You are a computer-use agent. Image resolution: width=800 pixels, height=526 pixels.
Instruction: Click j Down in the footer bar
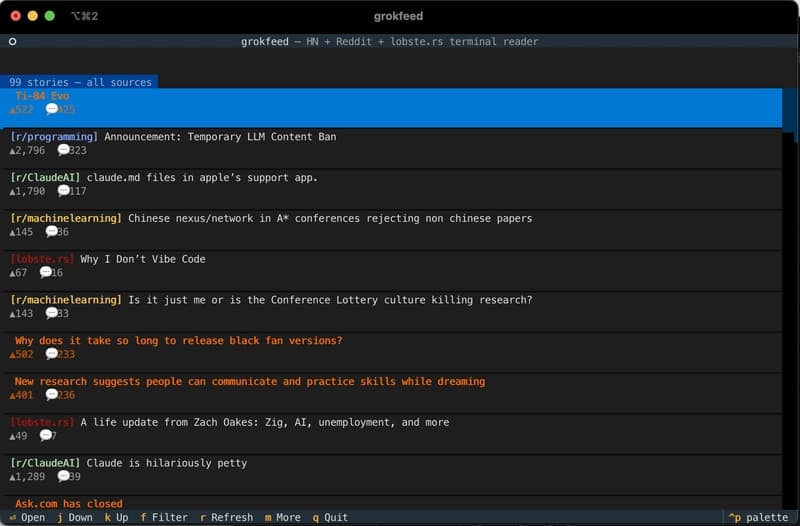(x=74, y=517)
